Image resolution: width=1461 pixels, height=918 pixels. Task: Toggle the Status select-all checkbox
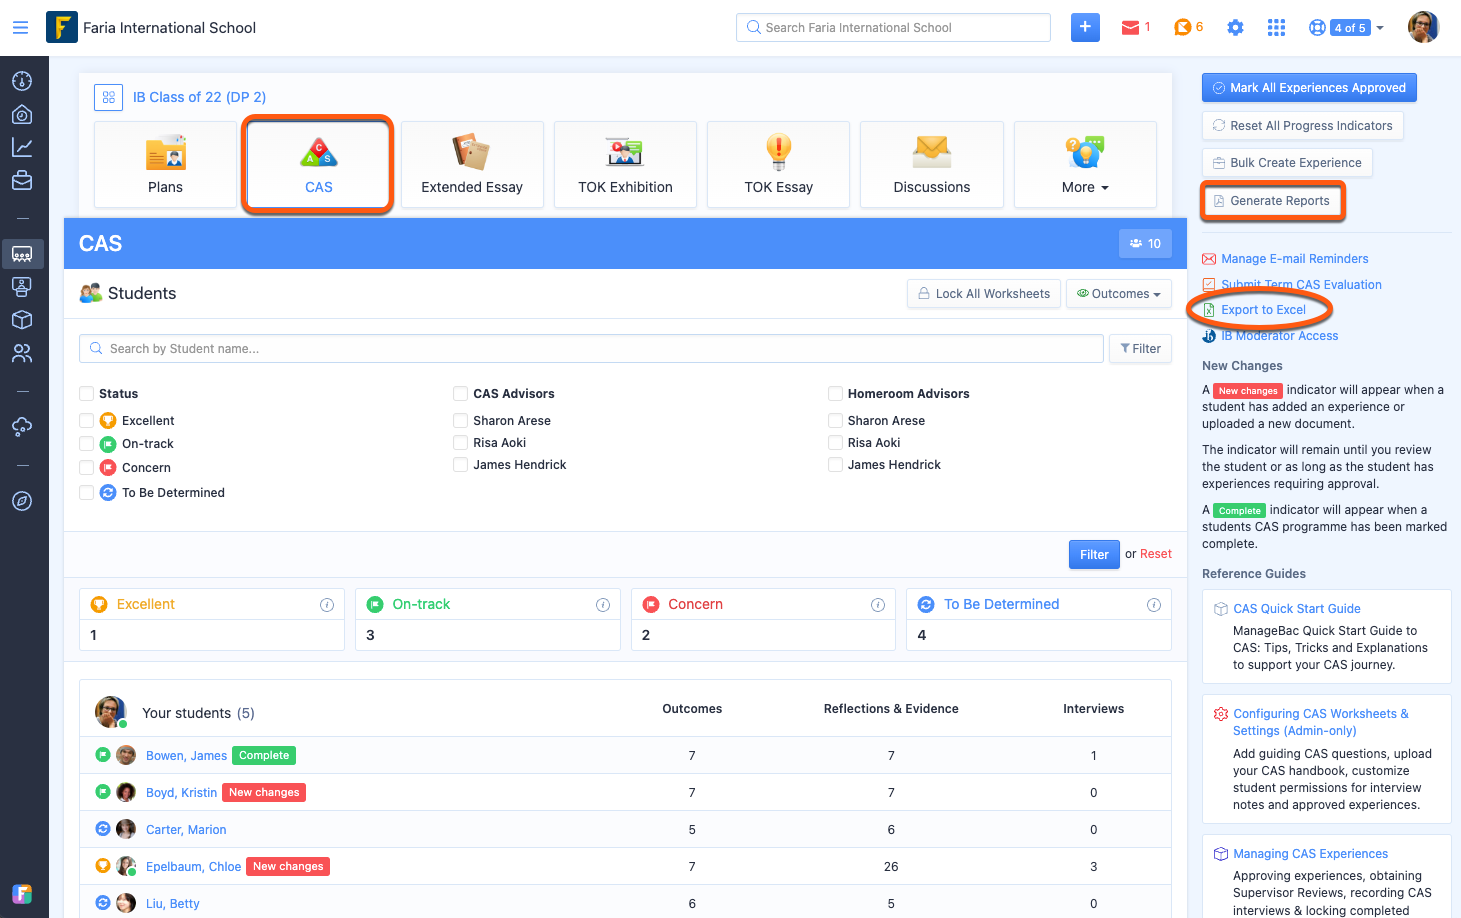point(87,393)
